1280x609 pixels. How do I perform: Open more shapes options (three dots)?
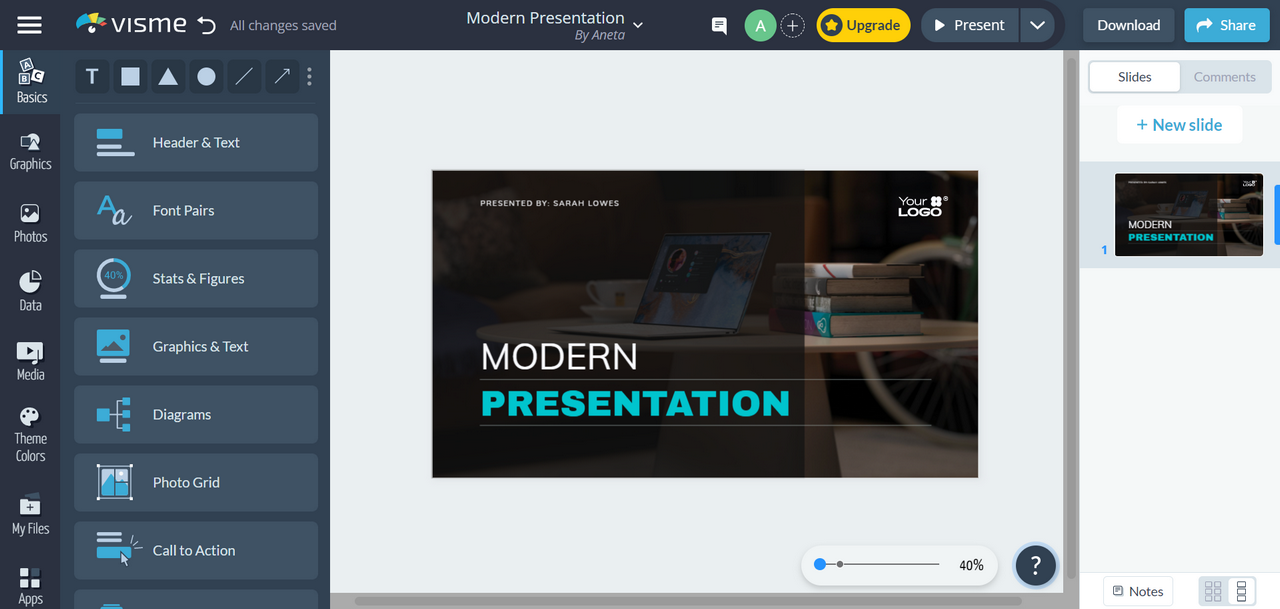pyautogui.click(x=310, y=76)
